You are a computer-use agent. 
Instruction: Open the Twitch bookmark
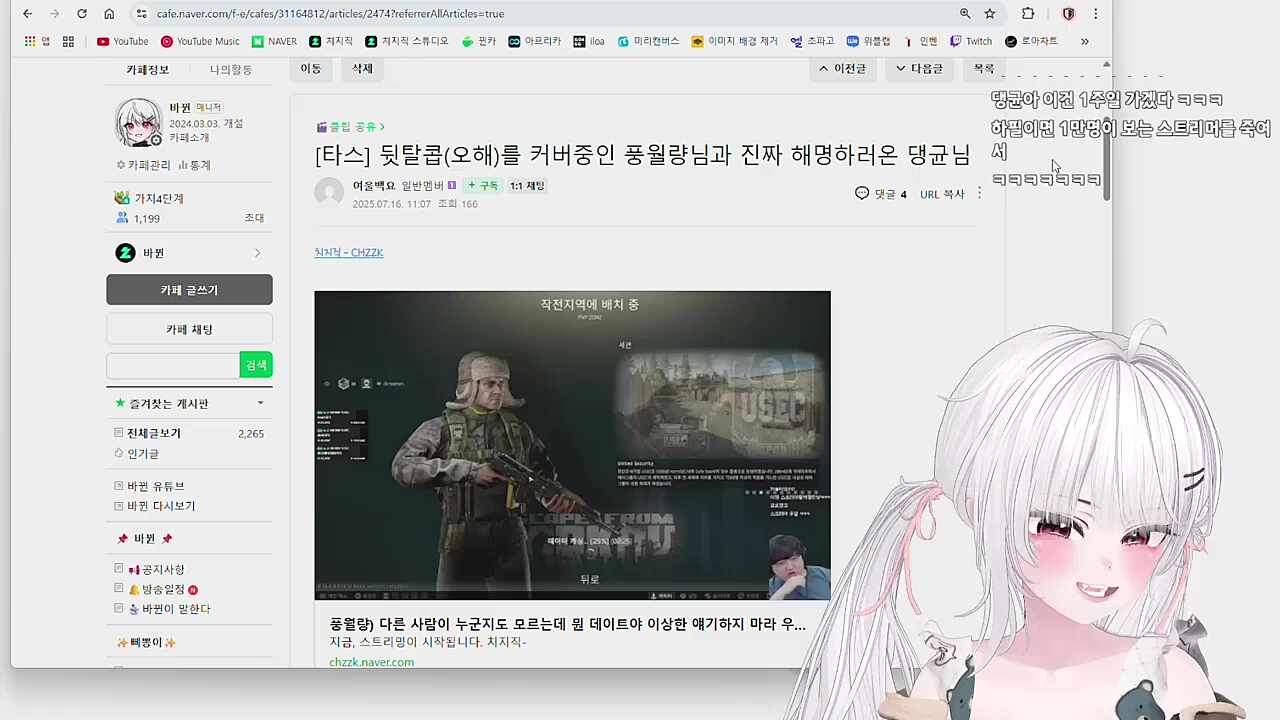point(971,41)
